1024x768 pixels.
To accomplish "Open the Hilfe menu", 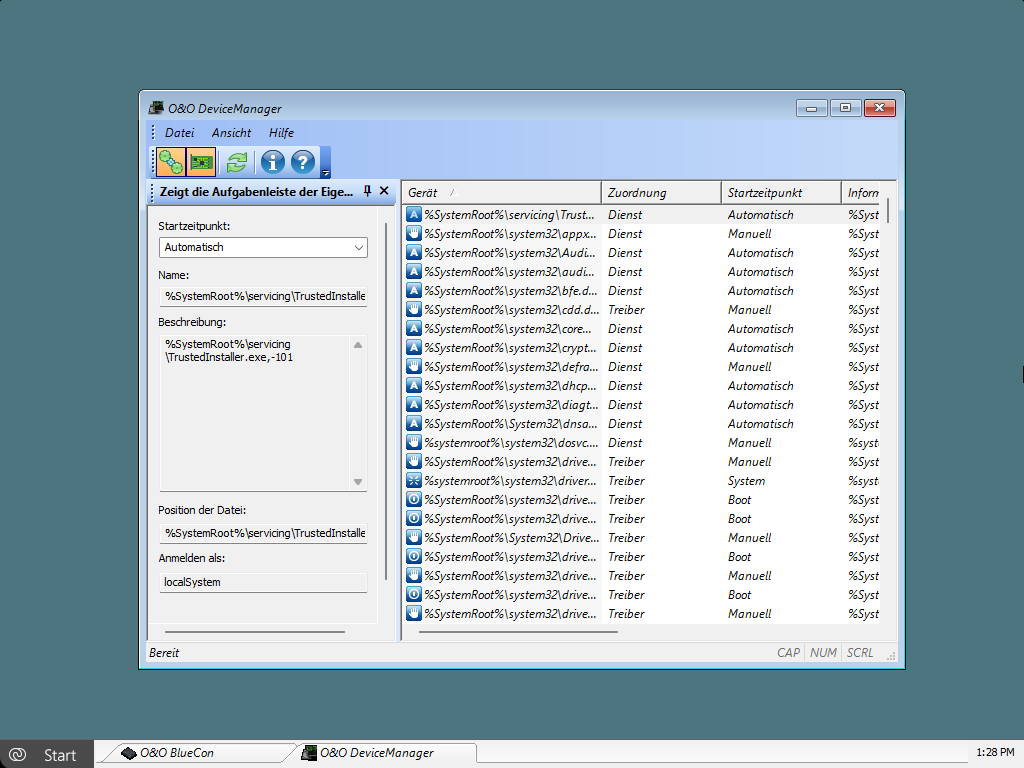I will tap(281, 133).
